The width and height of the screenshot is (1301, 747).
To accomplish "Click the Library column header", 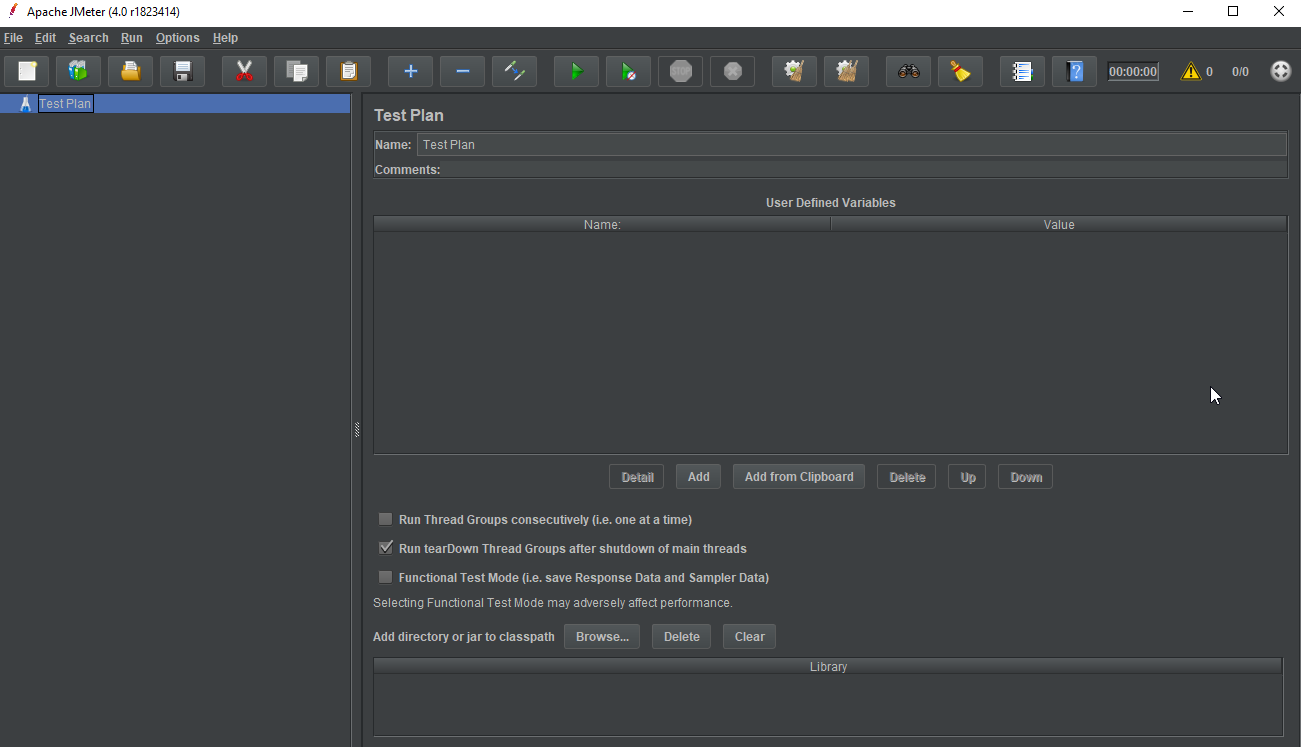I will tap(828, 667).
